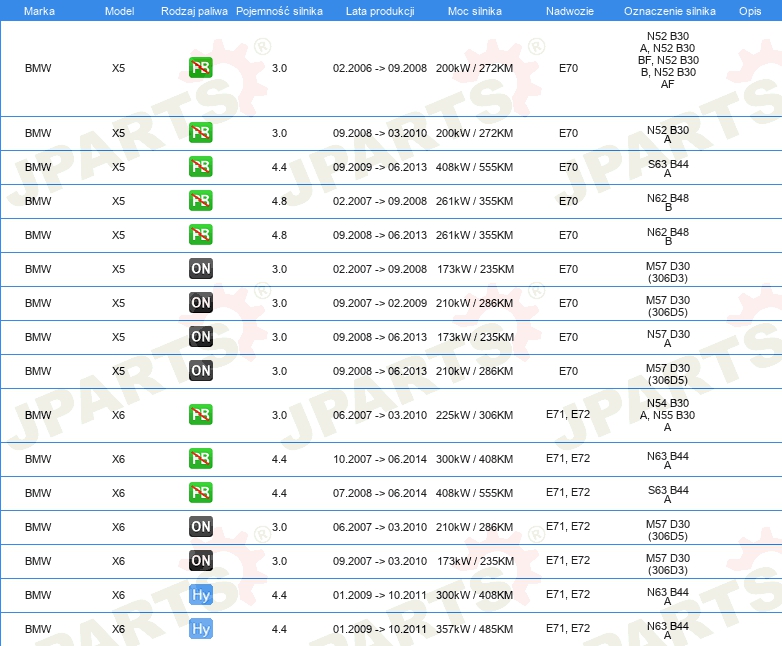The width and height of the screenshot is (782, 646).
Task: Click the PB icon for X5 02.2006 -> 09.2008
Action: pyautogui.click(x=200, y=68)
